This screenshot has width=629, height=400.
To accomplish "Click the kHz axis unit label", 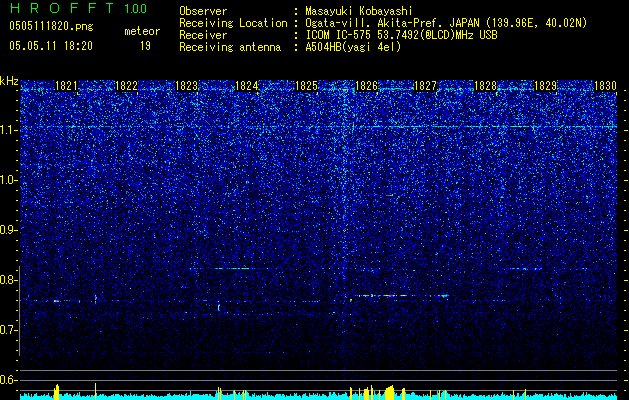I will [9, 81].
